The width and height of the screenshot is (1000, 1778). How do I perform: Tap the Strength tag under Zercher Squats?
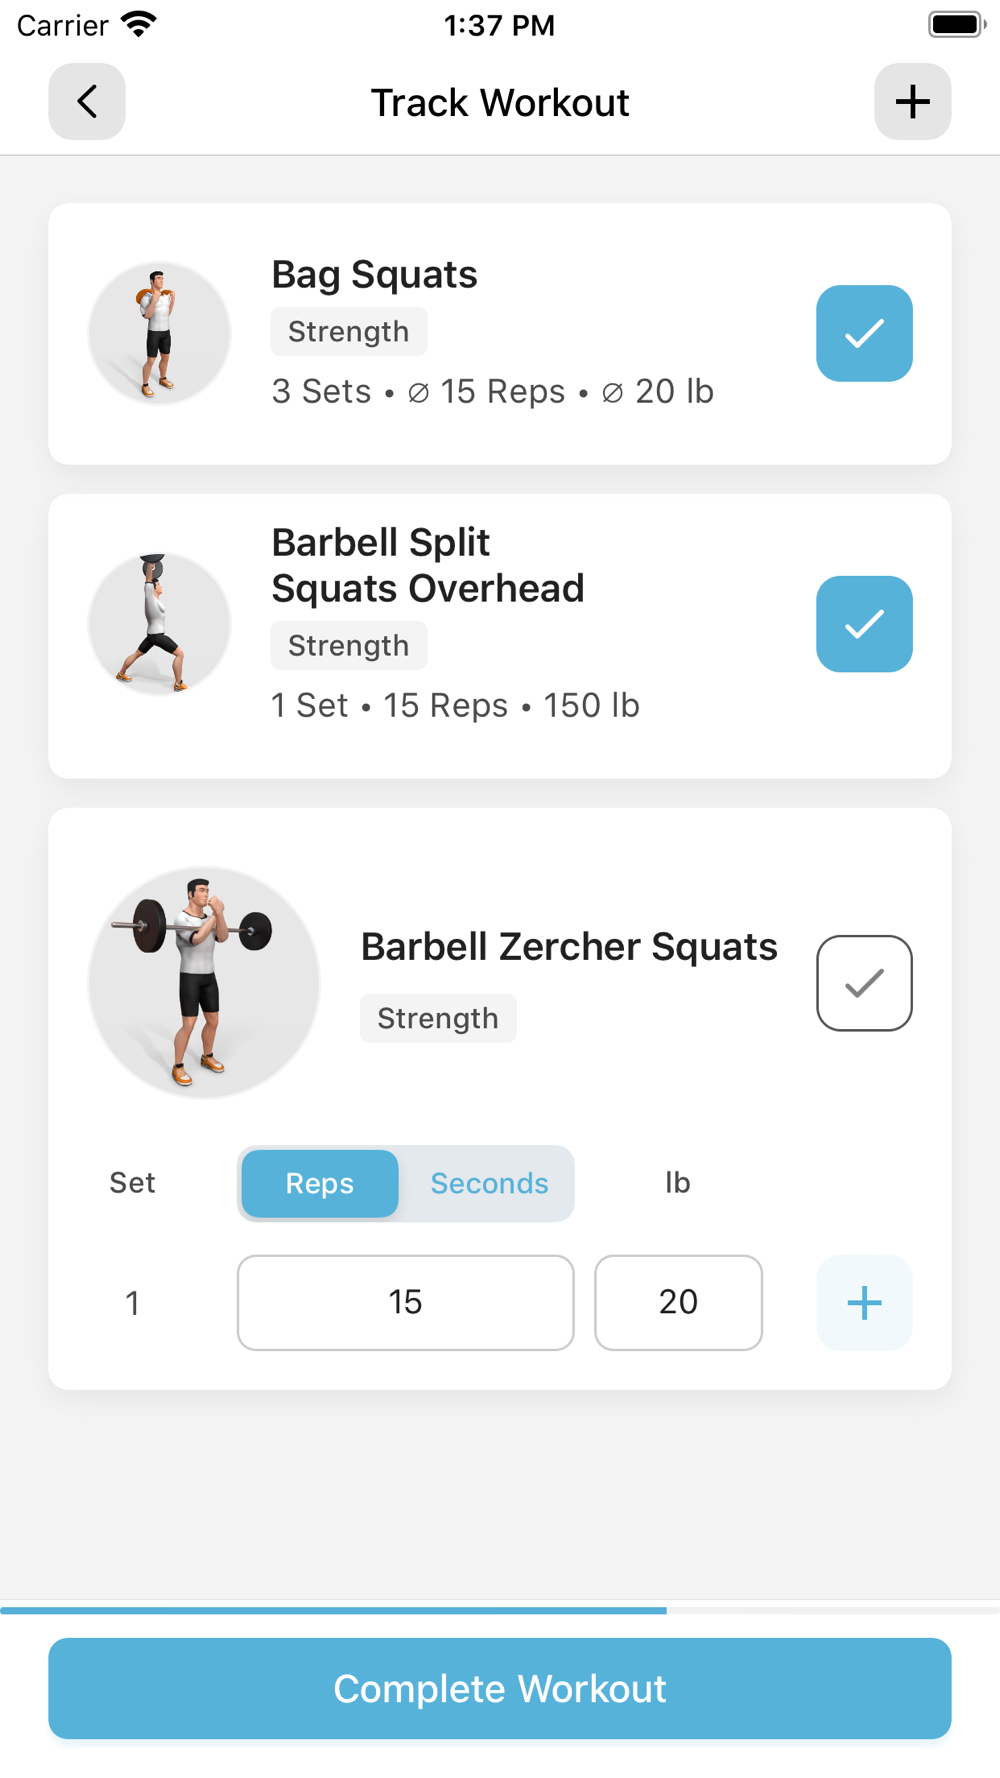point(438,1018)
